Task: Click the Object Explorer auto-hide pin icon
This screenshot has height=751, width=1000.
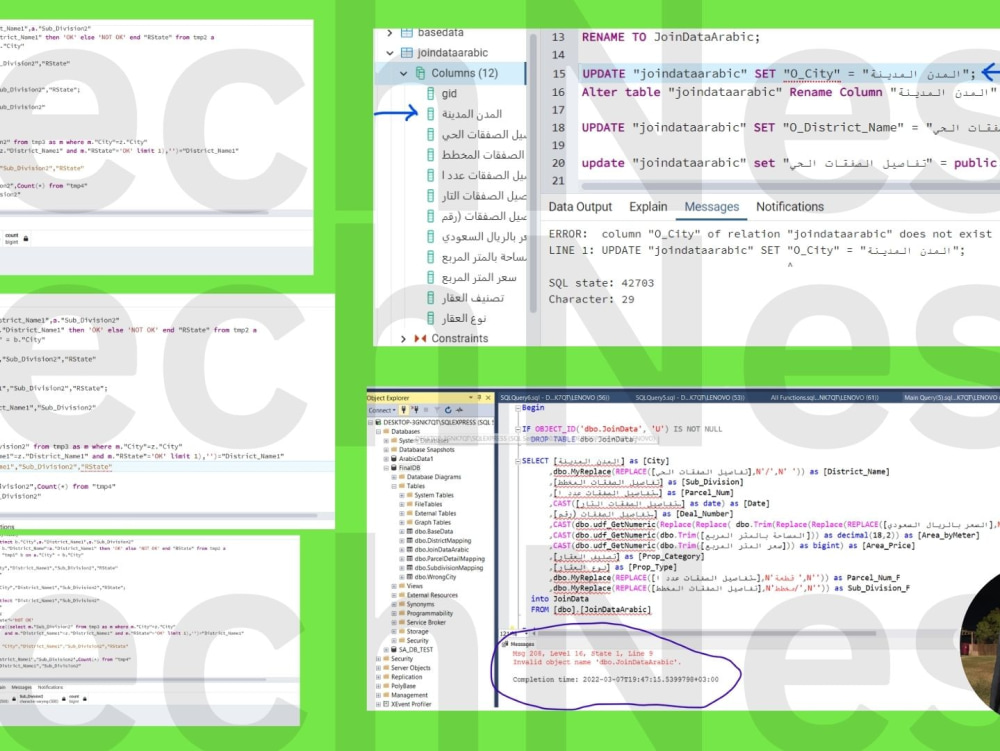Action: pyautogui.click(x=479, y=397)
